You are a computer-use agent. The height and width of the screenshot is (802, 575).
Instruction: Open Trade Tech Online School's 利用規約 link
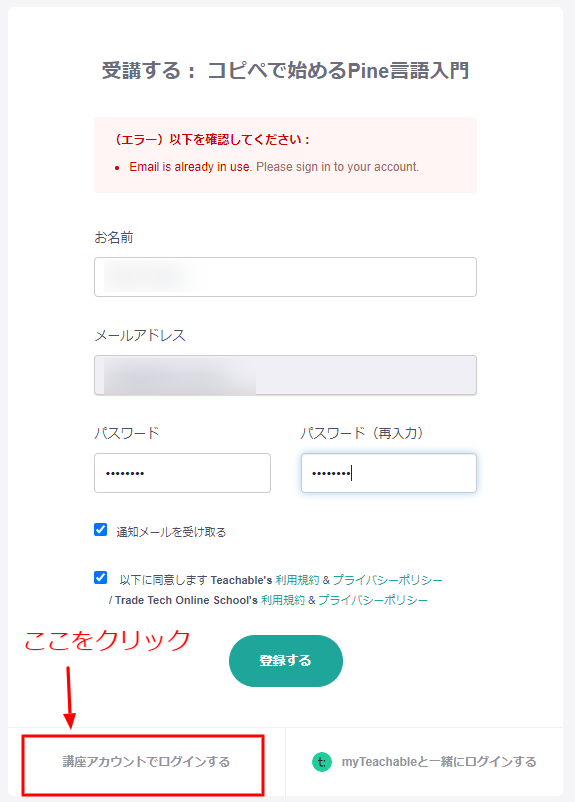(x=283, y=600)
